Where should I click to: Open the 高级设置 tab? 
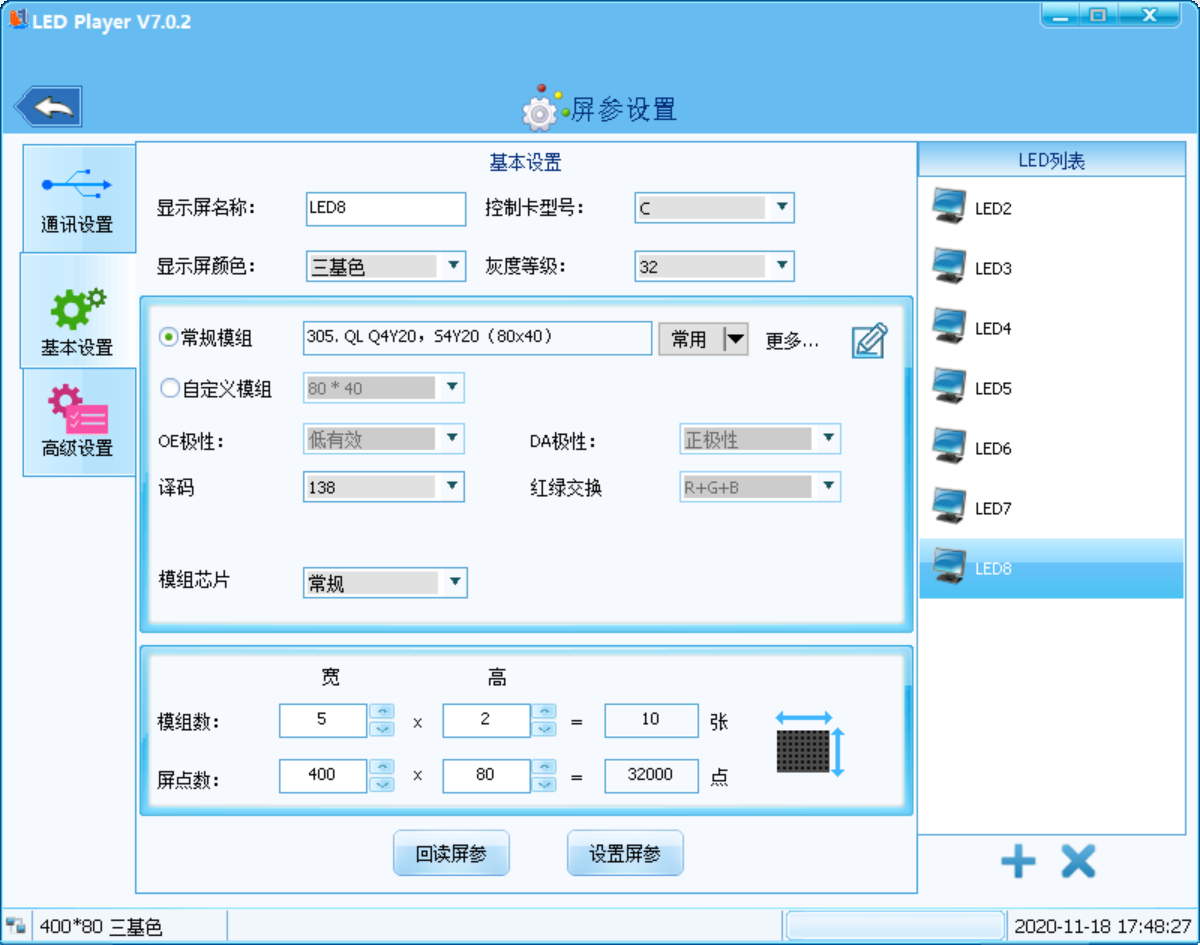click(x=78, y=422)
